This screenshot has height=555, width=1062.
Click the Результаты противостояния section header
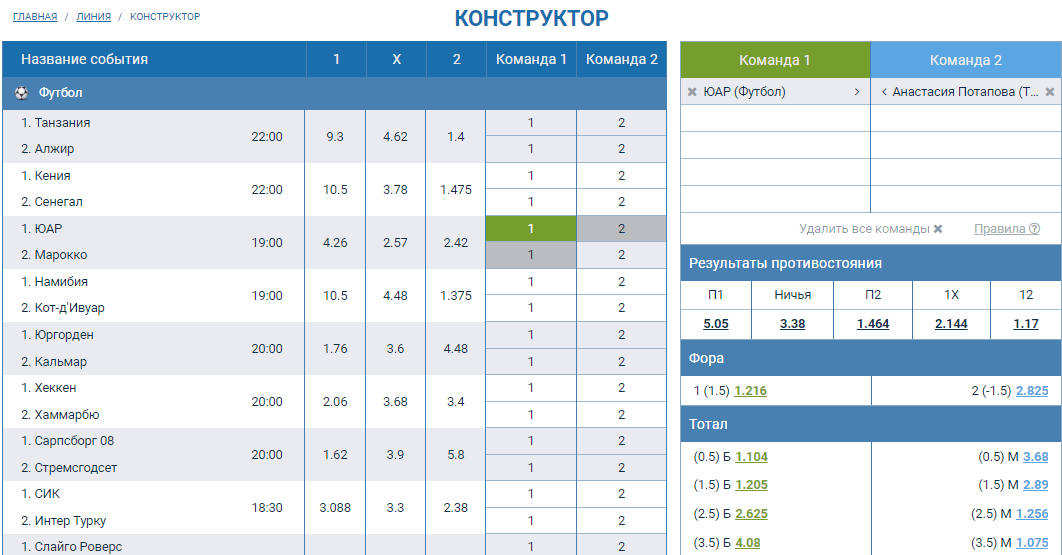871,264
